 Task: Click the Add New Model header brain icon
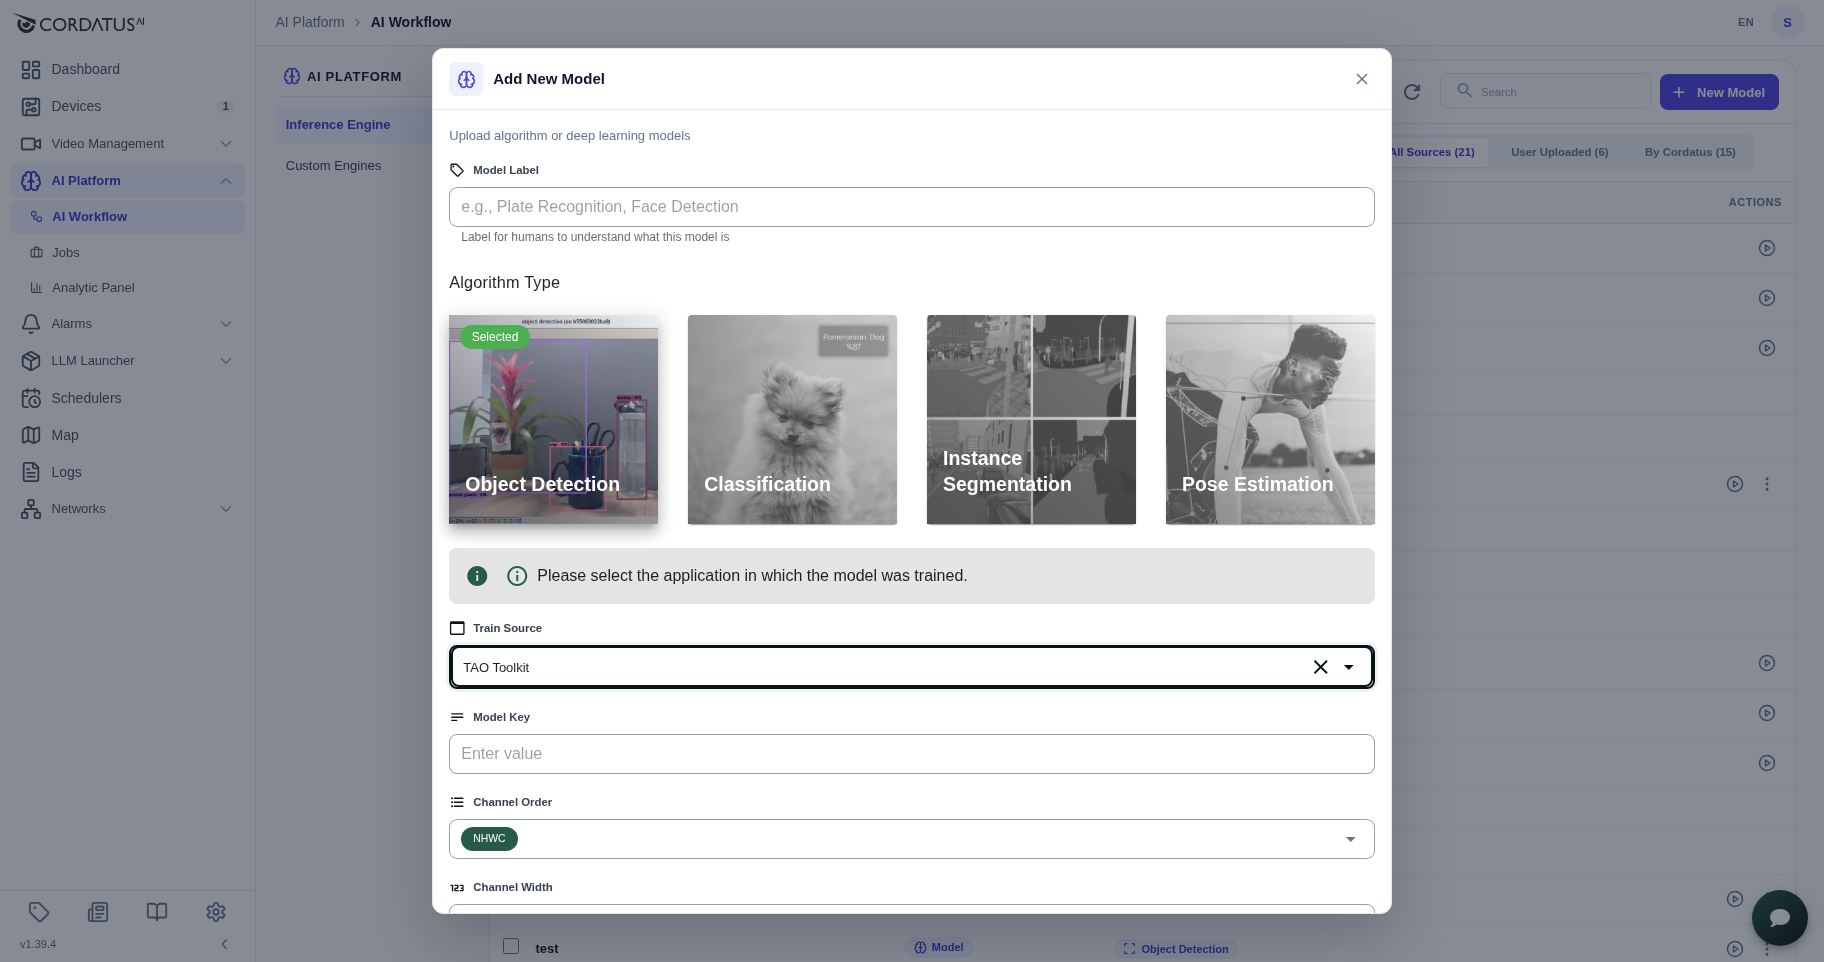(x=466, y=79)
